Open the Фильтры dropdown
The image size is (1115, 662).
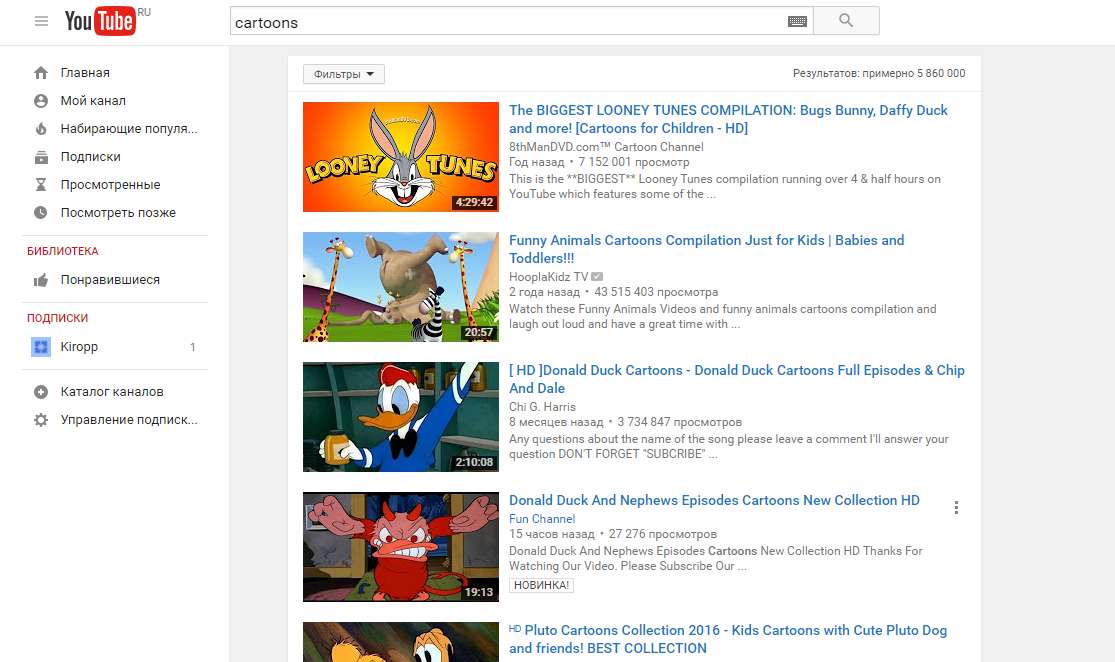click(343, 74)
